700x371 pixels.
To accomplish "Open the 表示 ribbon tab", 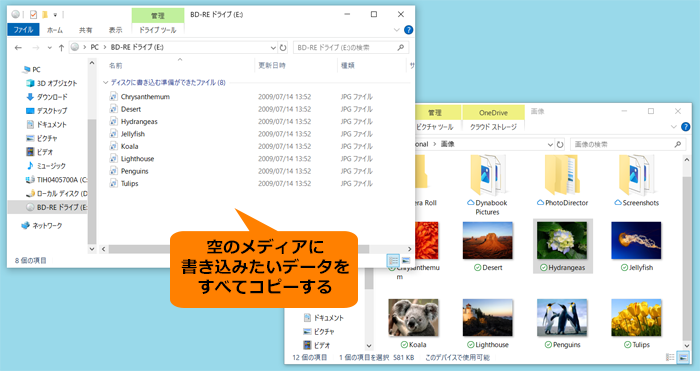I will tap(115, 30).
